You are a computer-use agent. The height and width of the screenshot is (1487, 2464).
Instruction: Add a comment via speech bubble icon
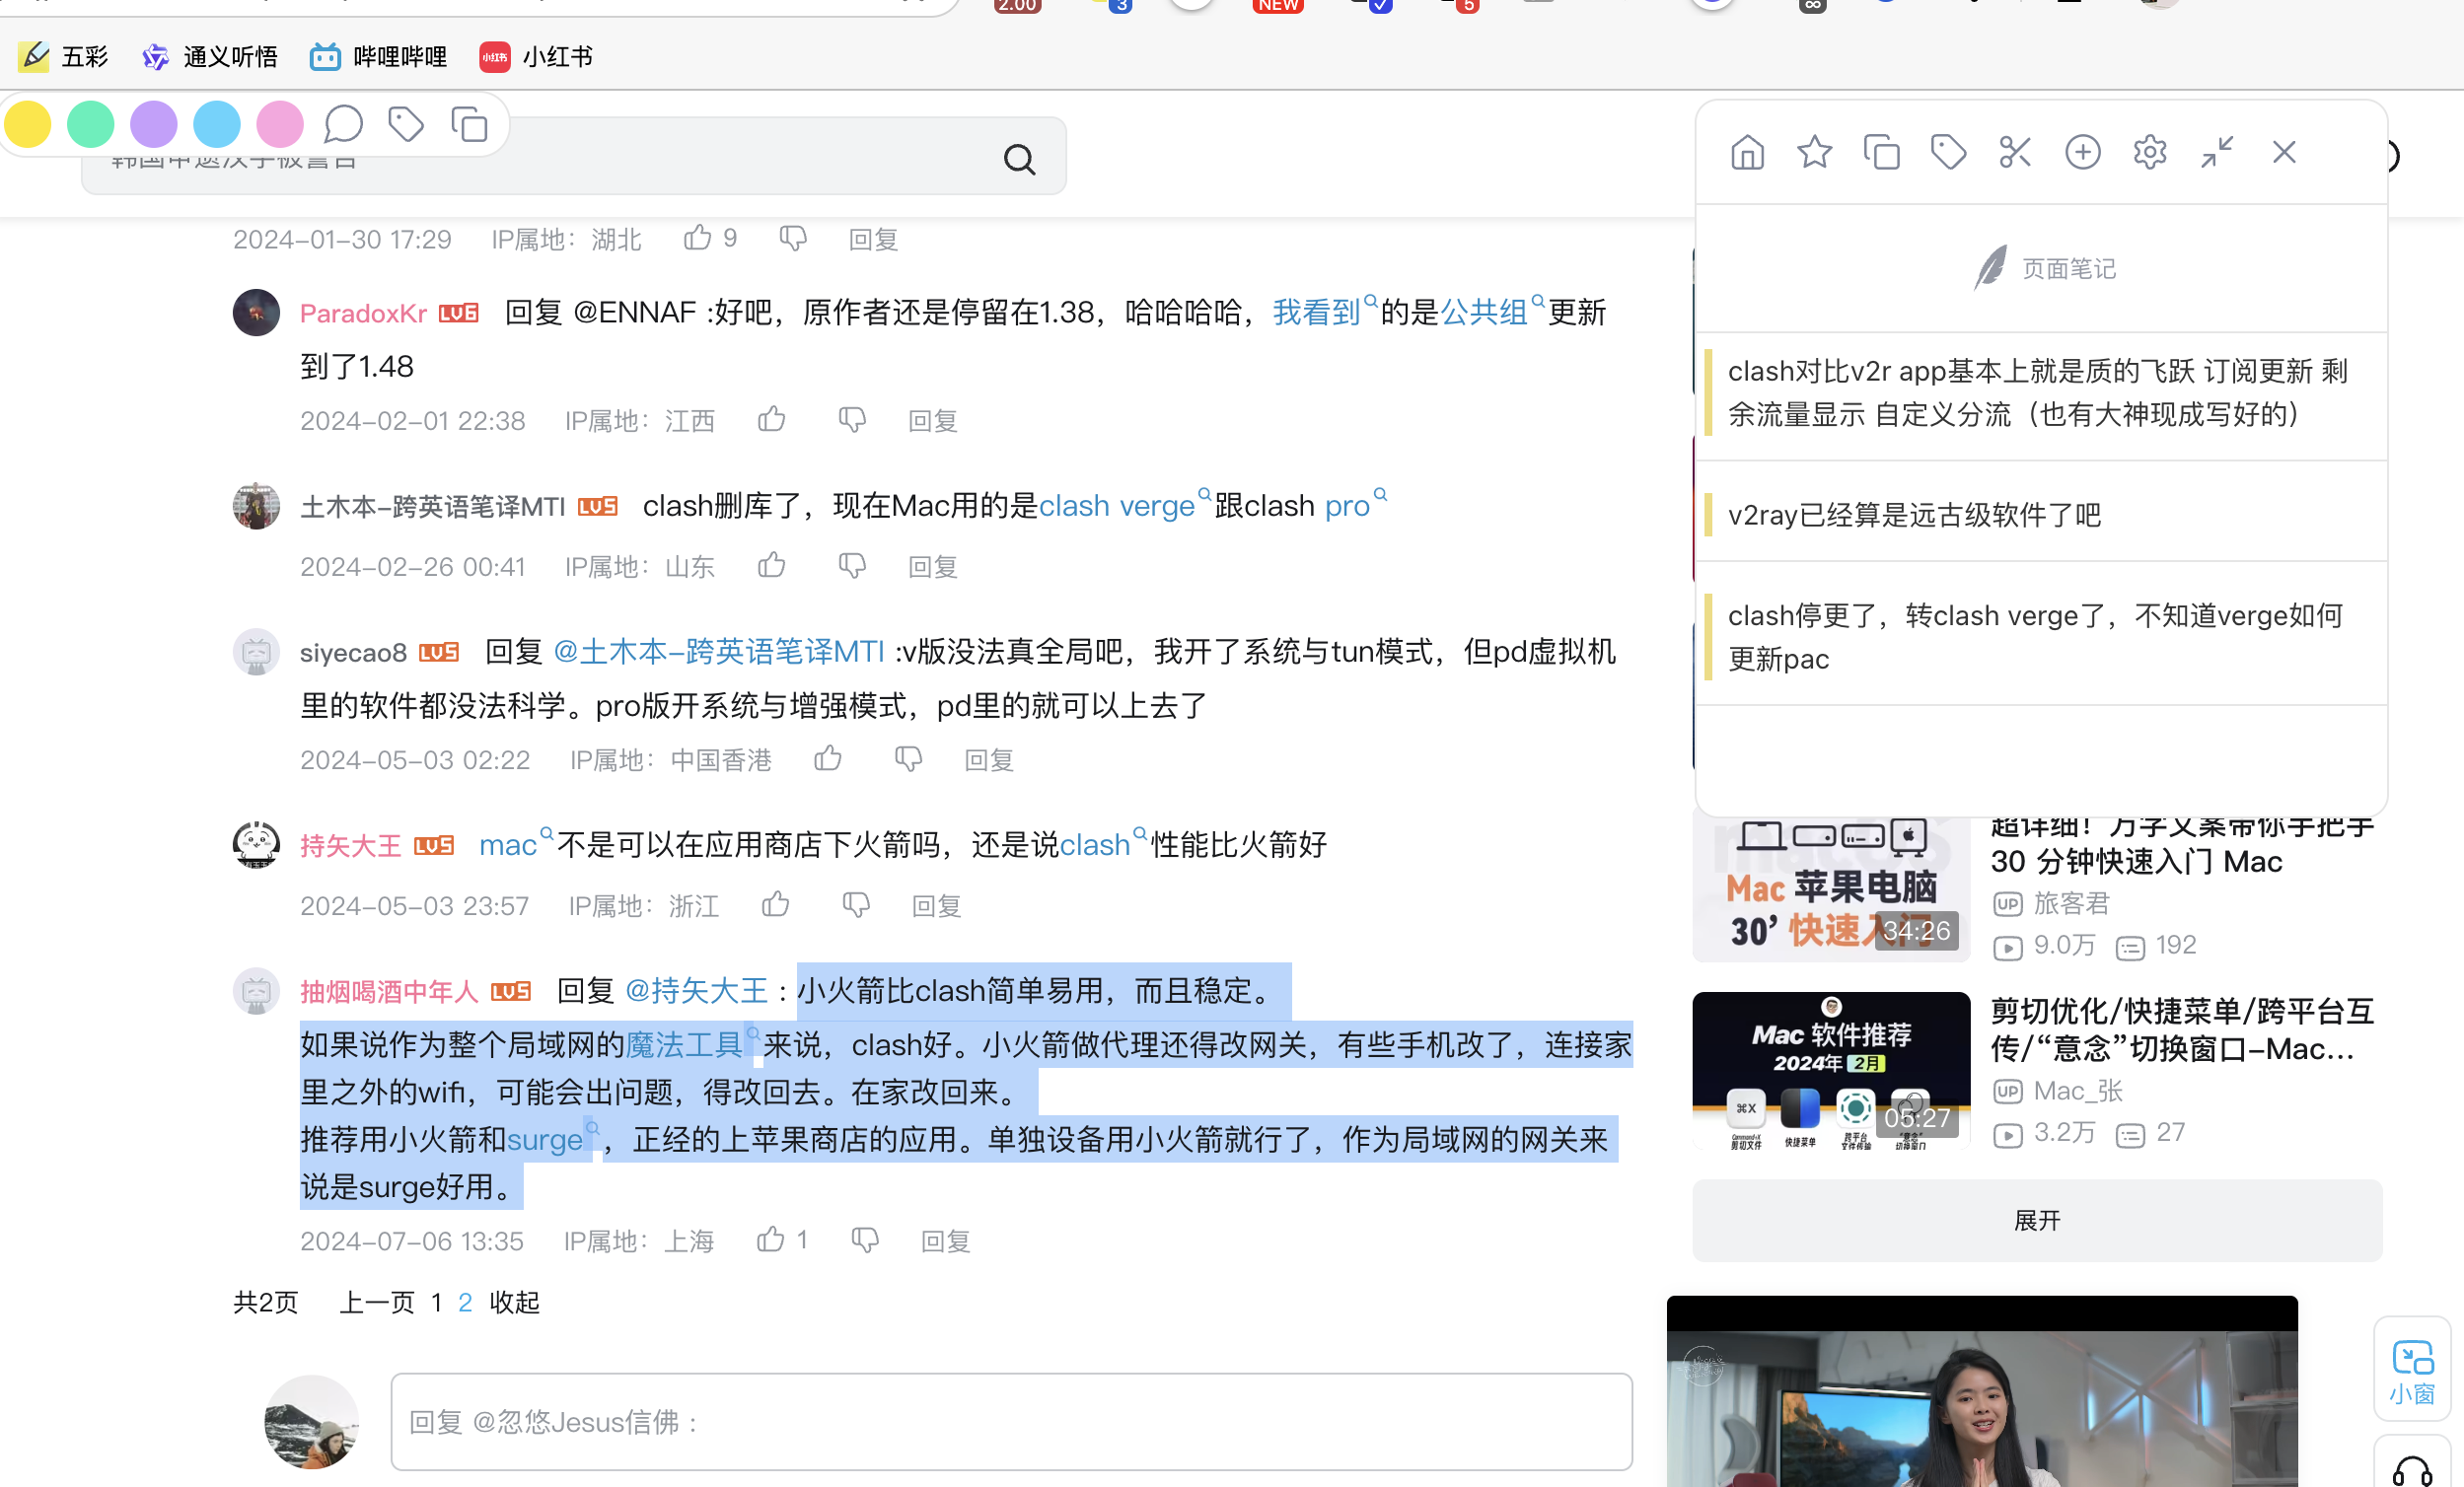pos(343,125)
